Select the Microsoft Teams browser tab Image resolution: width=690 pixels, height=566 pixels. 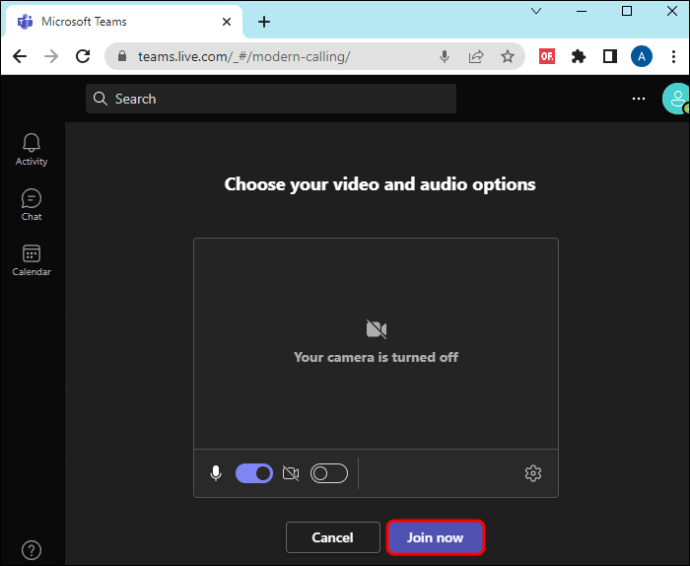pos(123,22)
